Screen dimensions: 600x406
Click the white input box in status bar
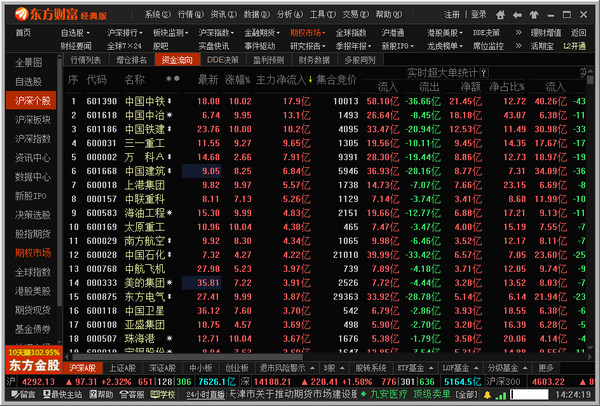pos(530,395)
